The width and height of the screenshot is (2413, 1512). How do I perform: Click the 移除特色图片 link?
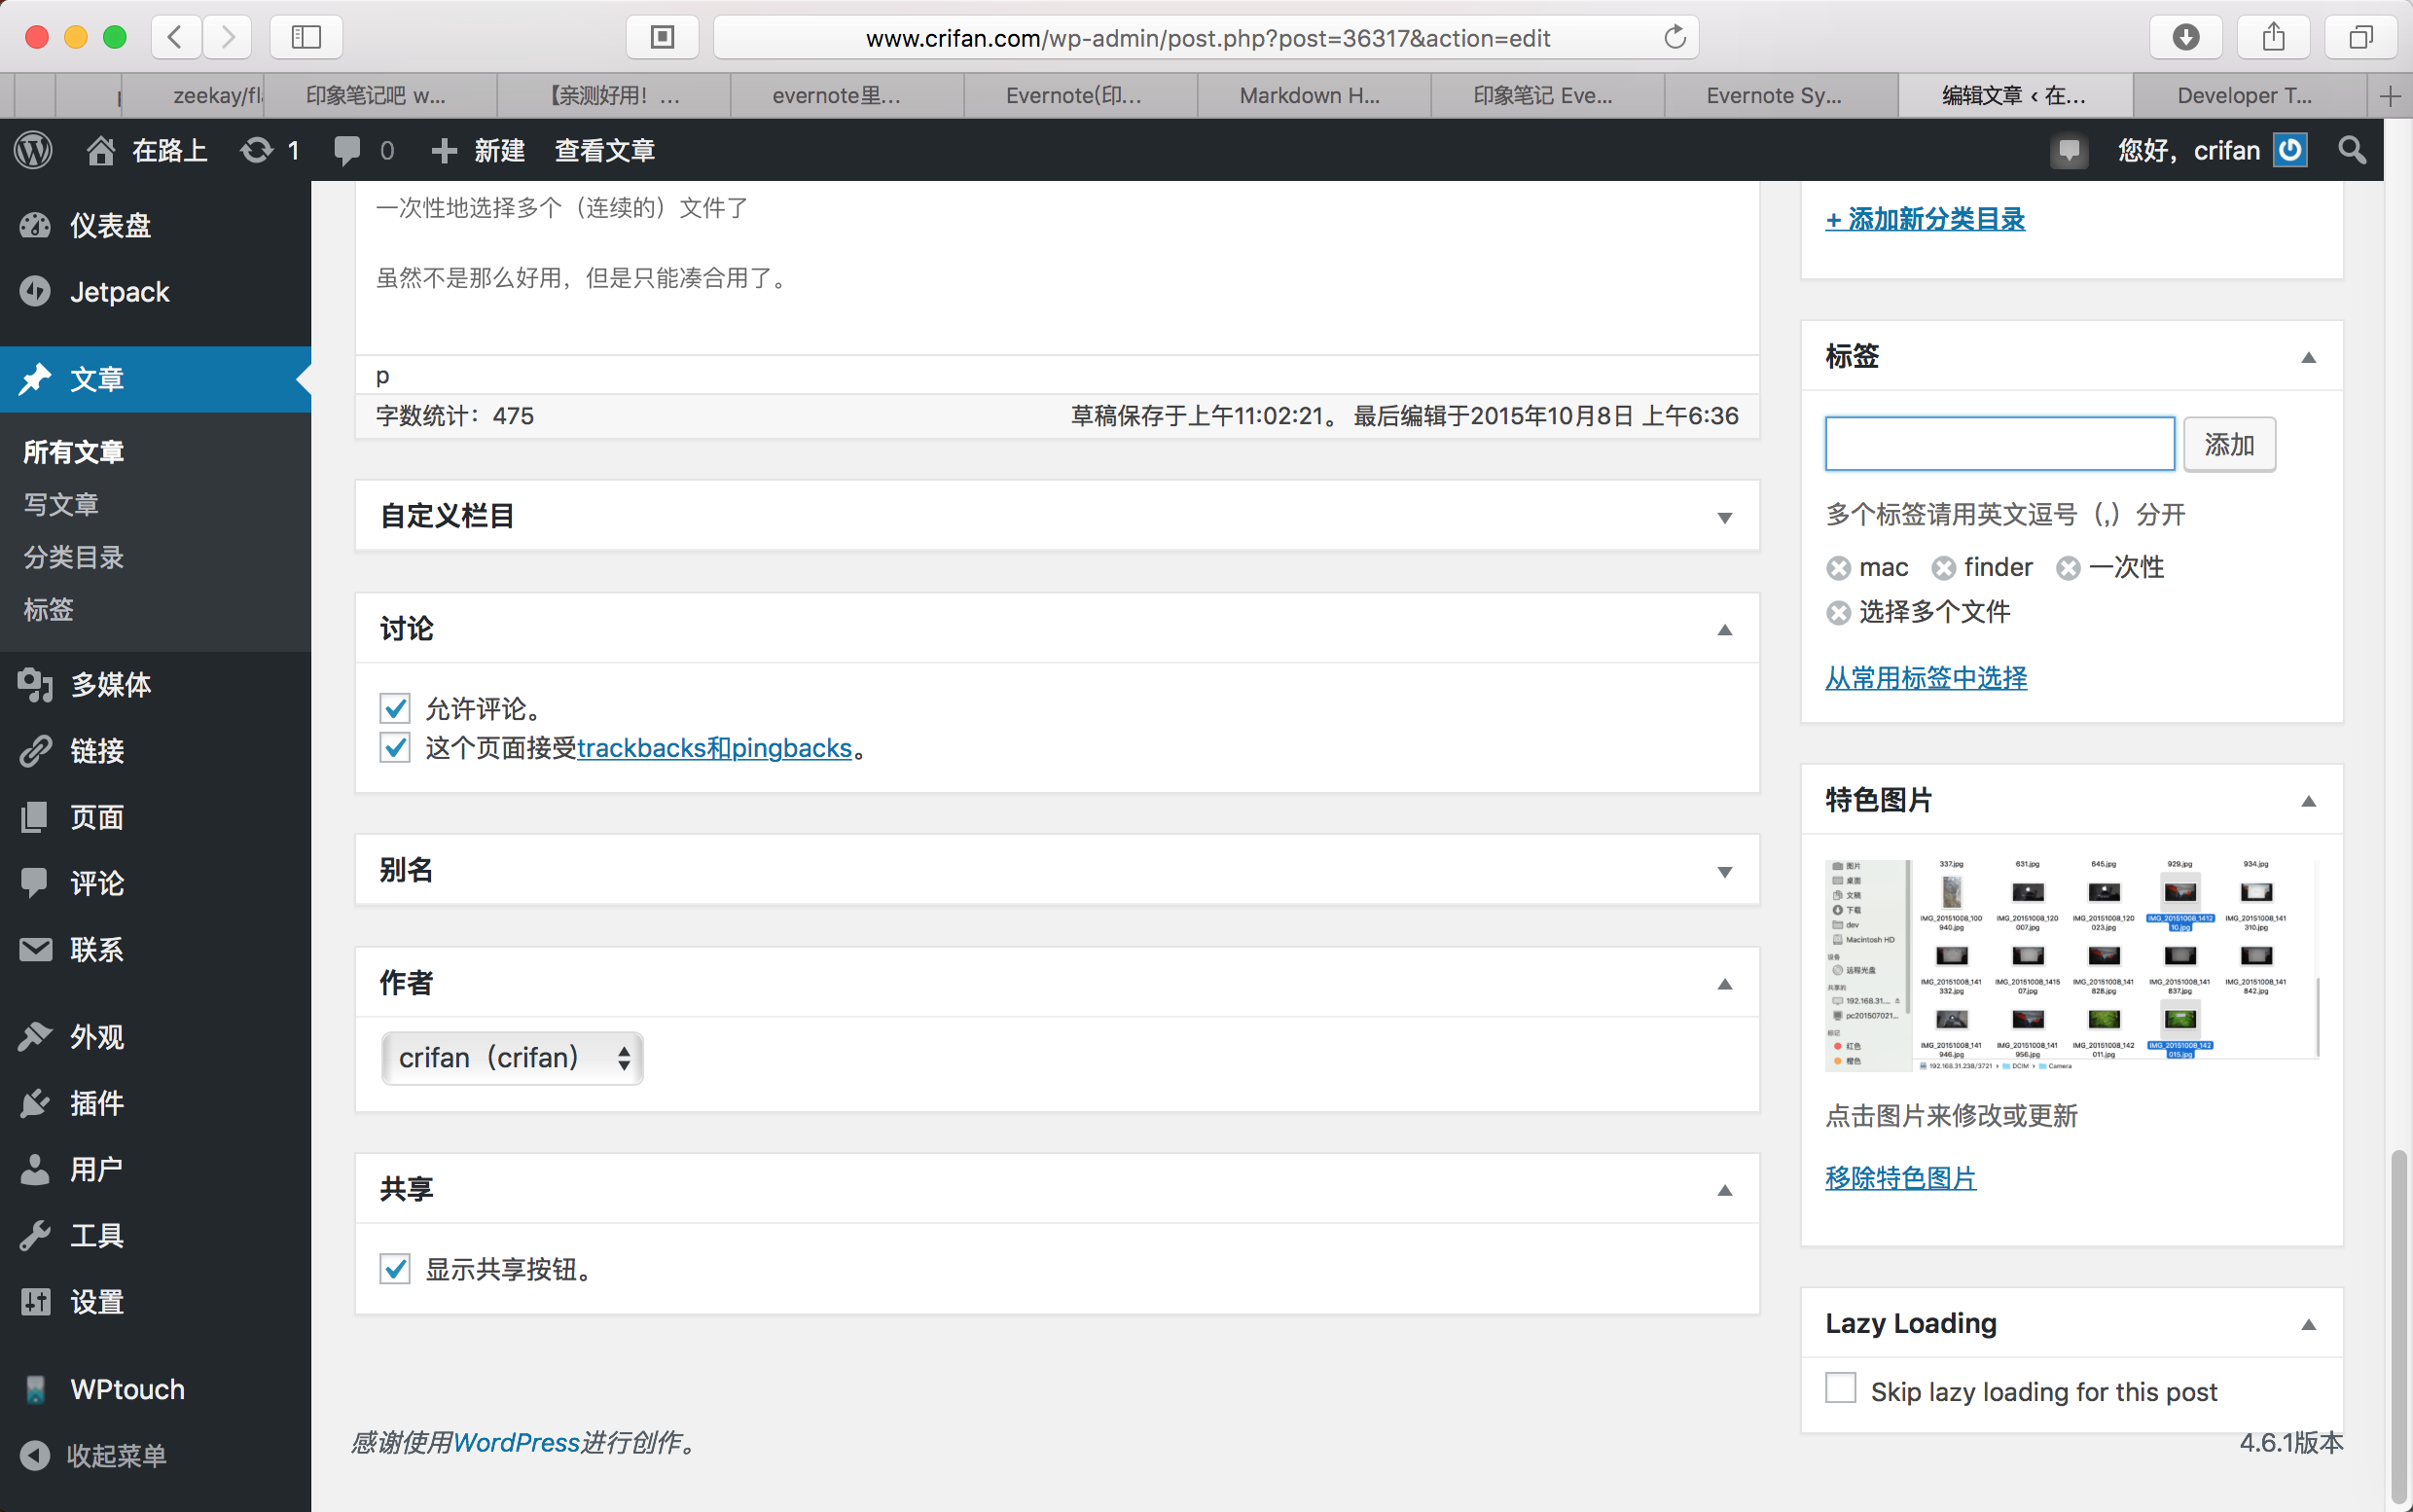click(x=1900, y=1178)
